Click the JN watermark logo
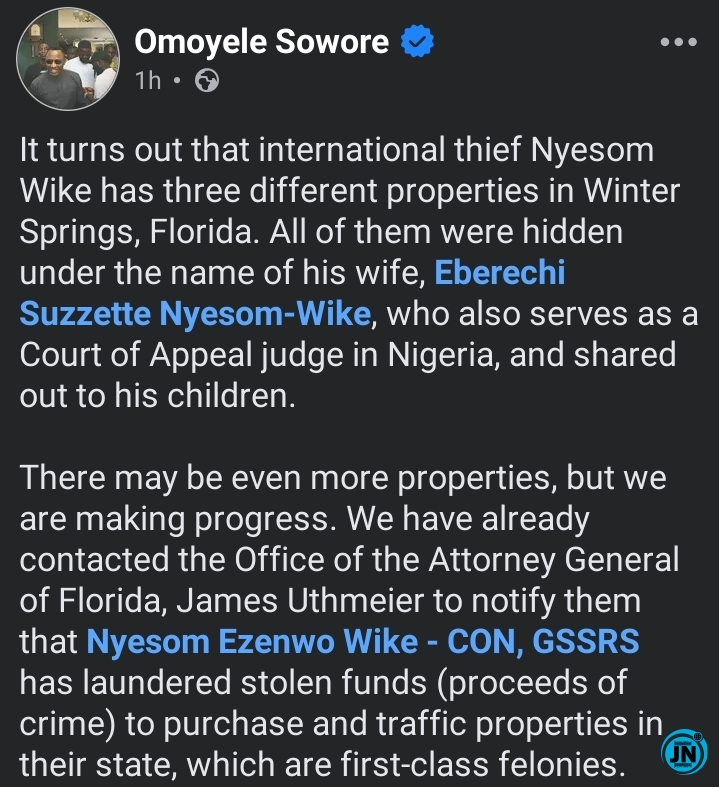This screenshot has width=719, height=787. (x=684, y=752)
